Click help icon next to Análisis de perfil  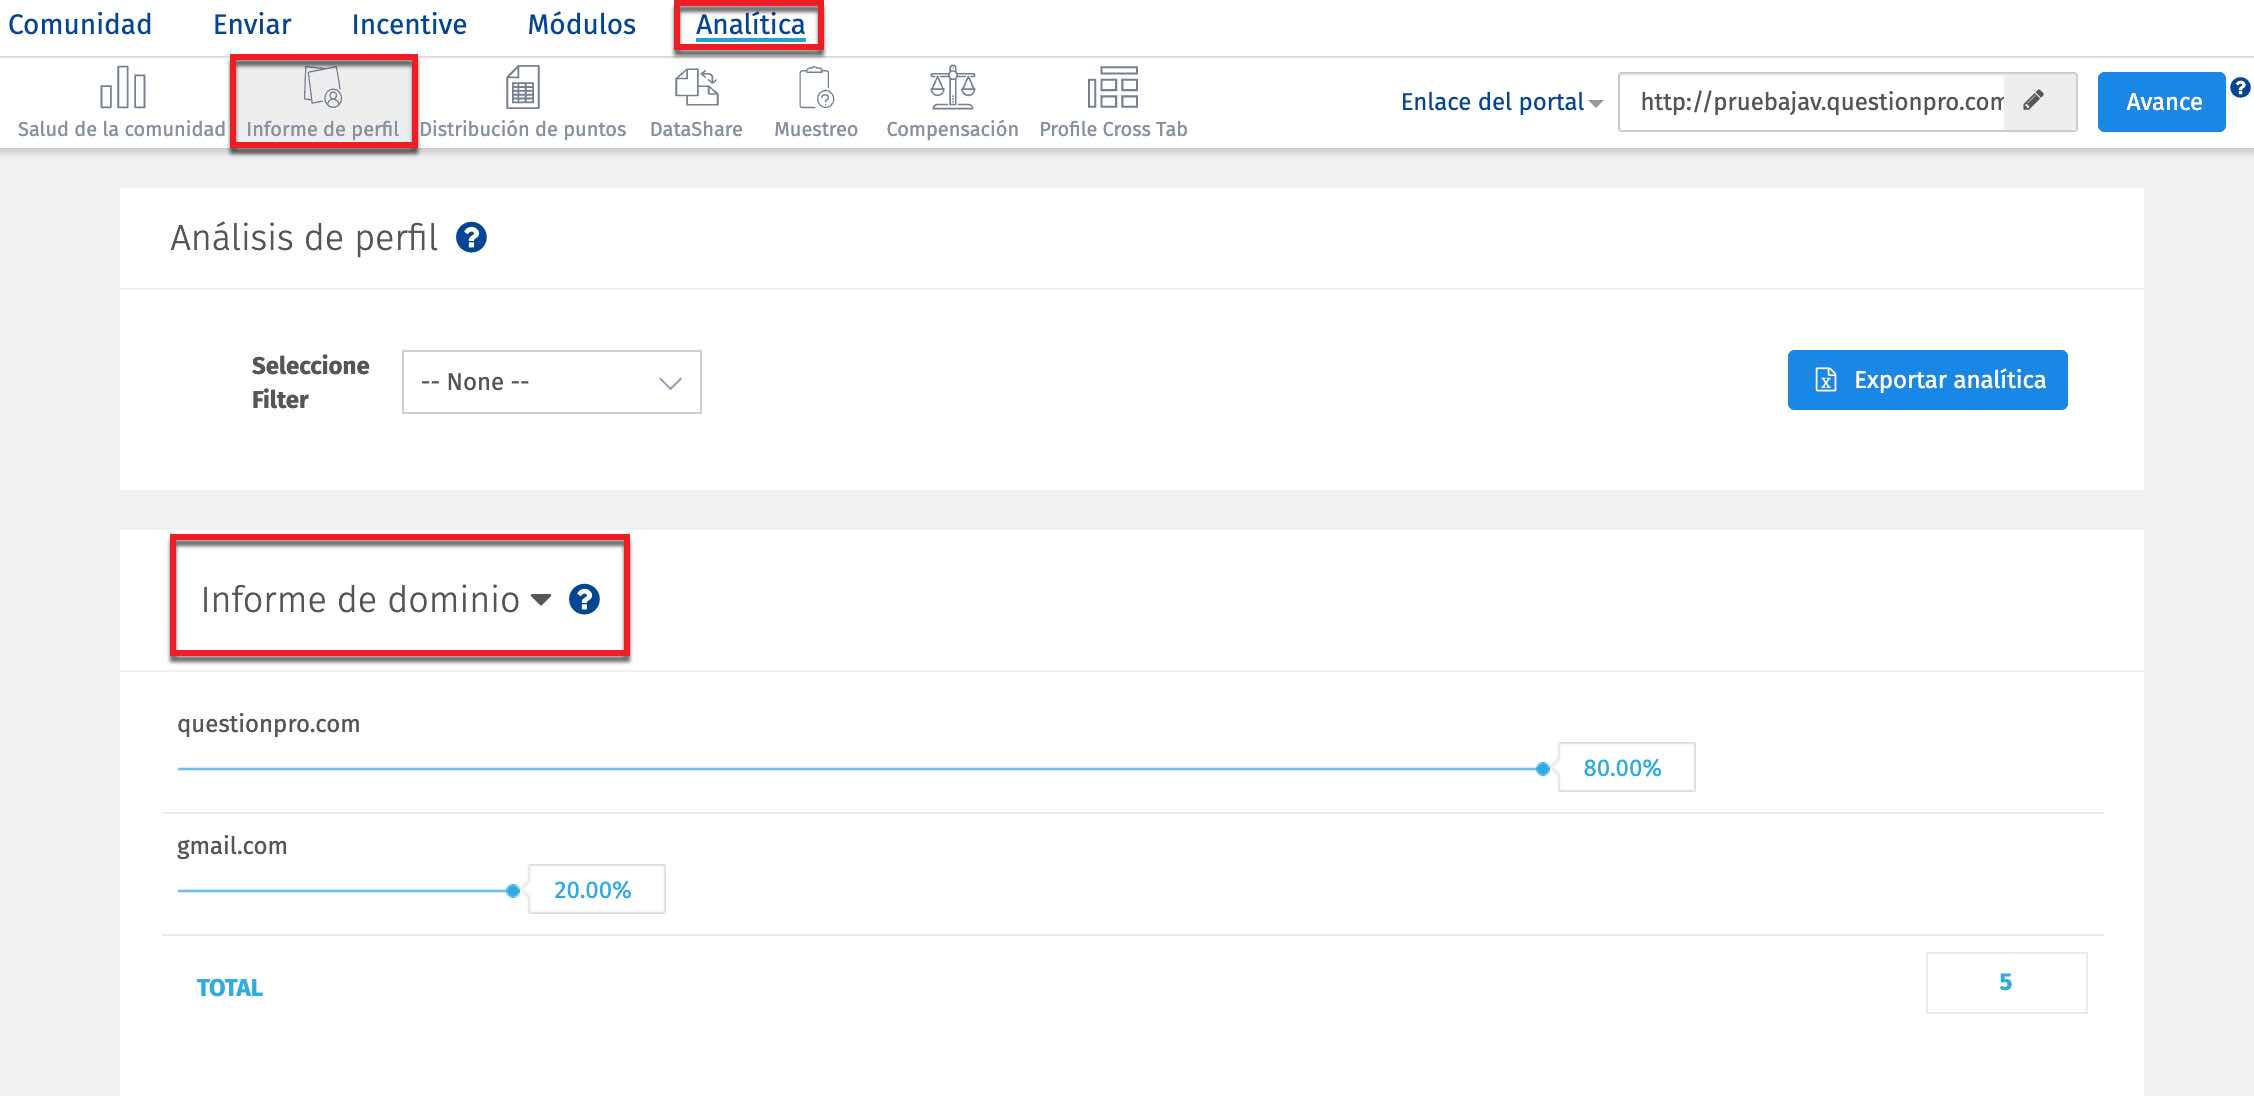471,238
